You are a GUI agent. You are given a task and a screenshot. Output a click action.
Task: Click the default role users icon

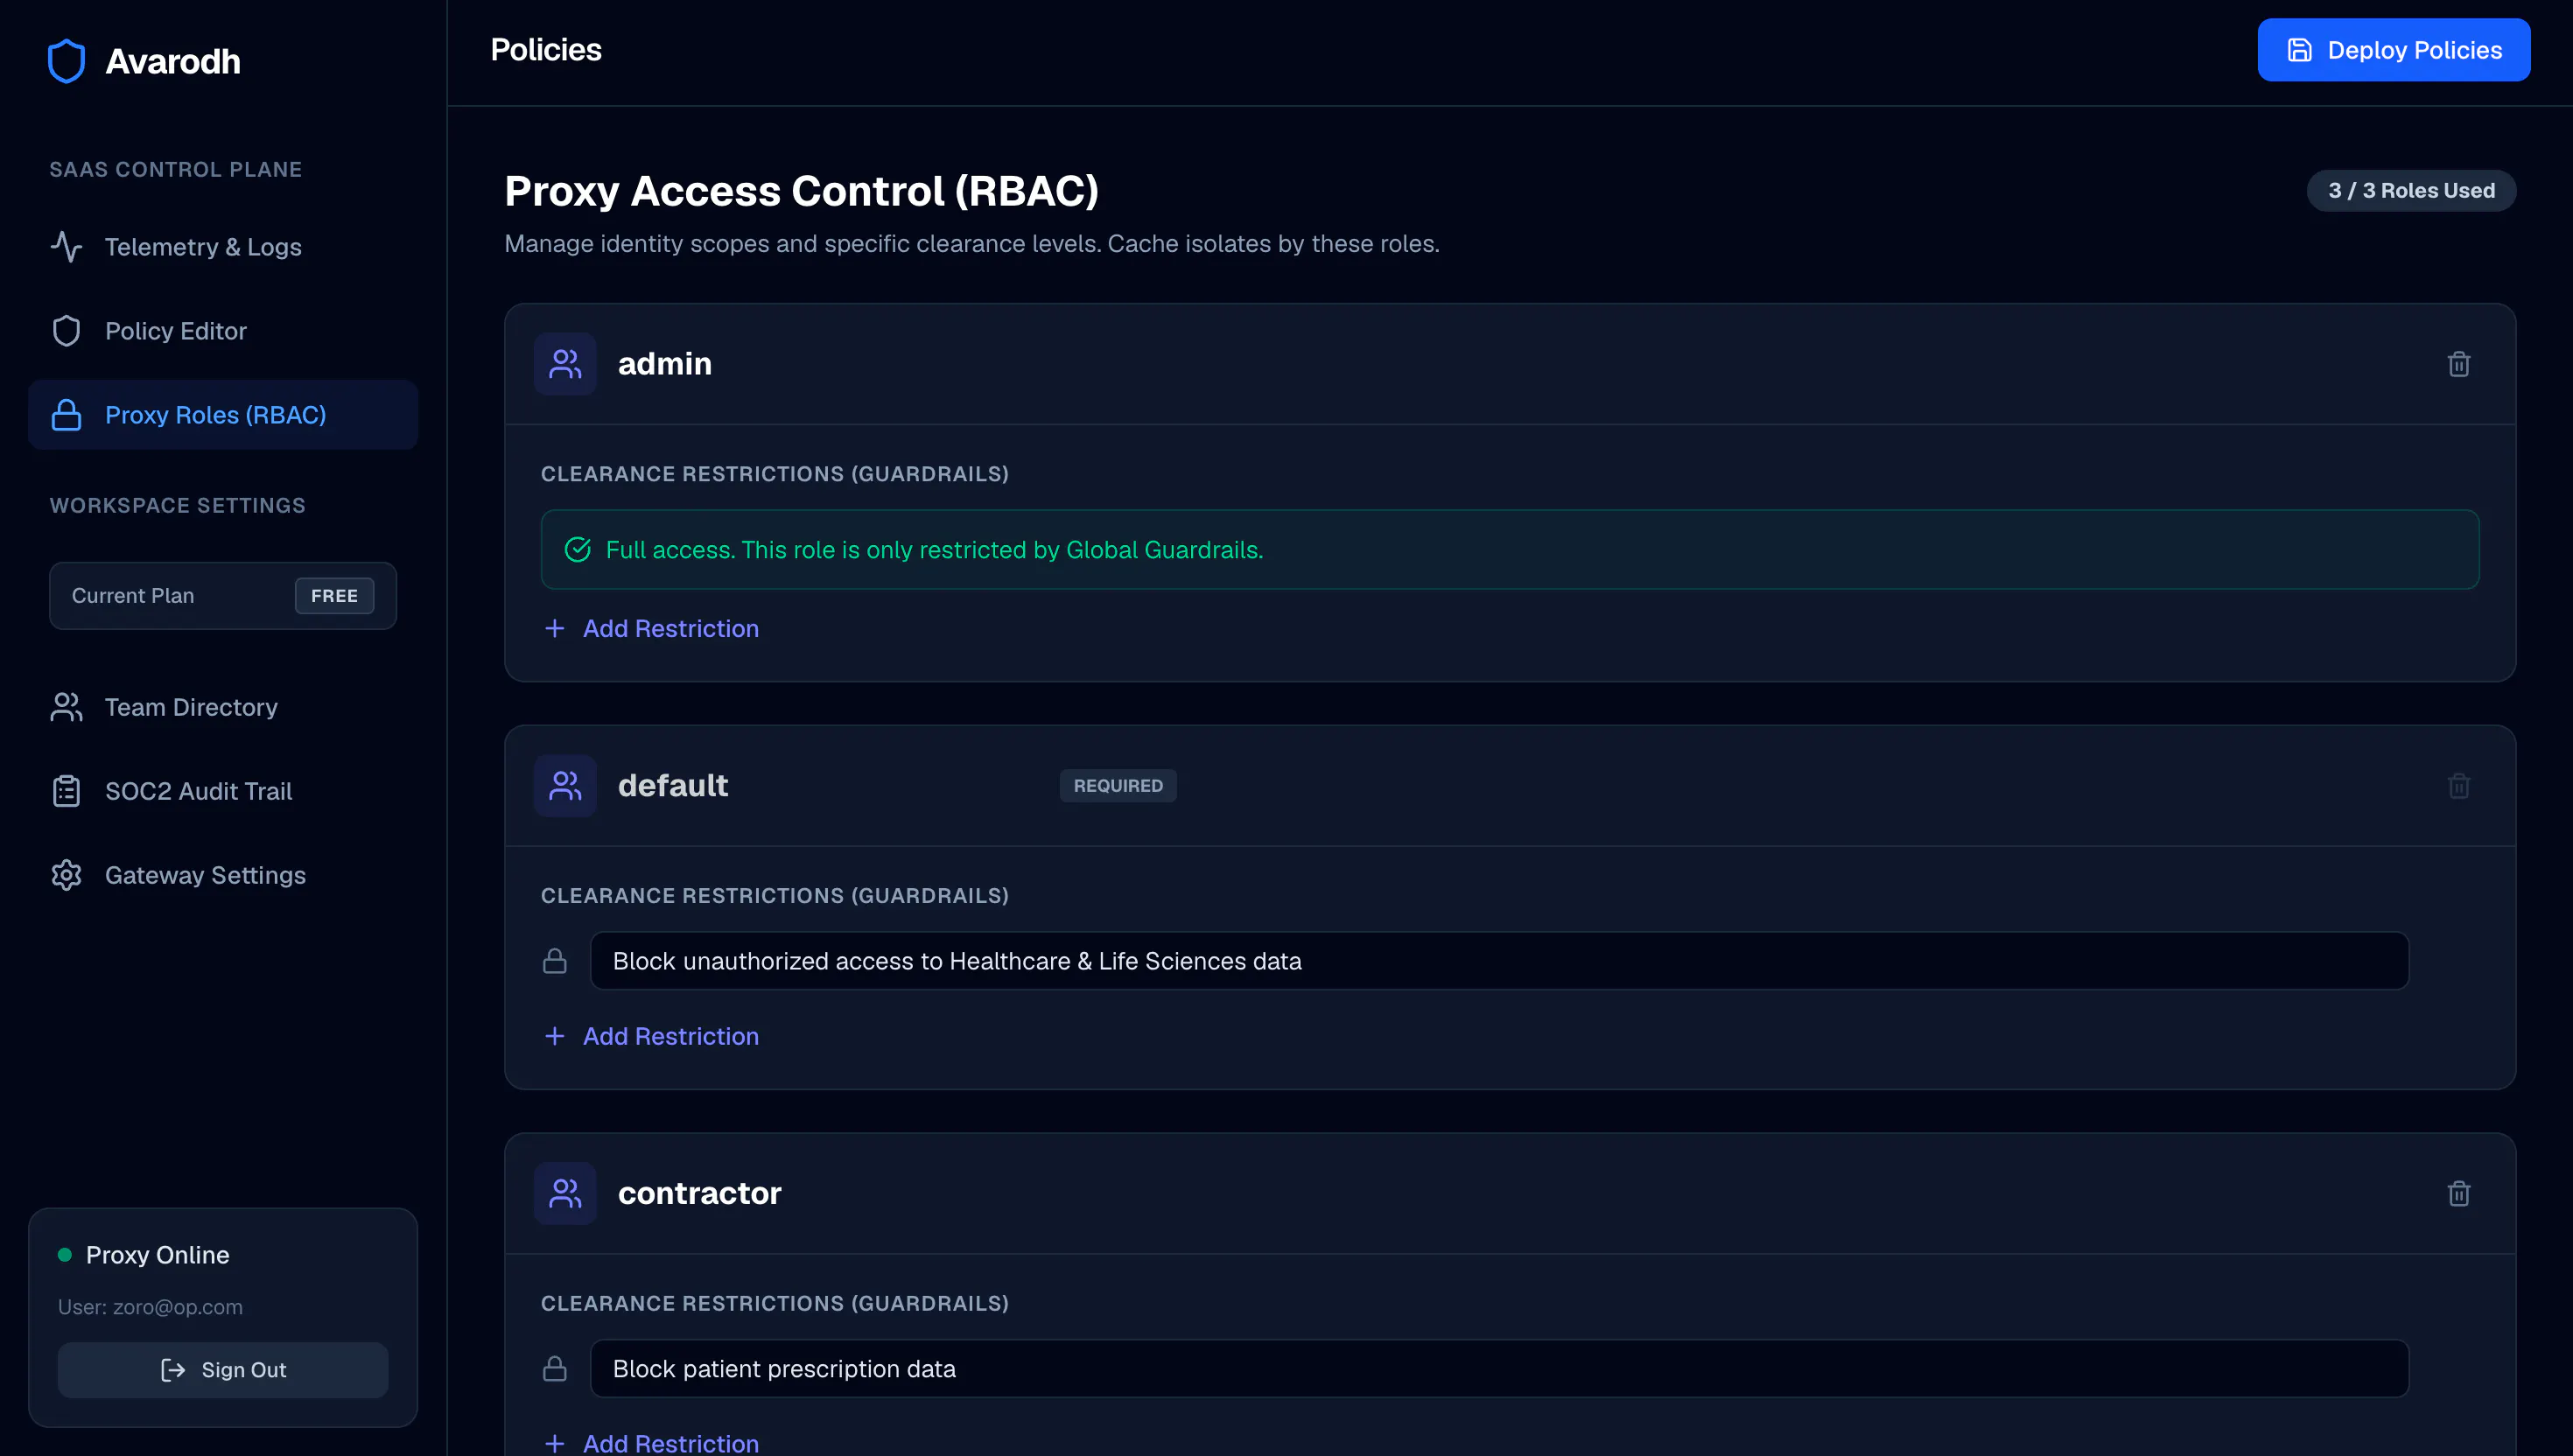click(x=565, y=785)
